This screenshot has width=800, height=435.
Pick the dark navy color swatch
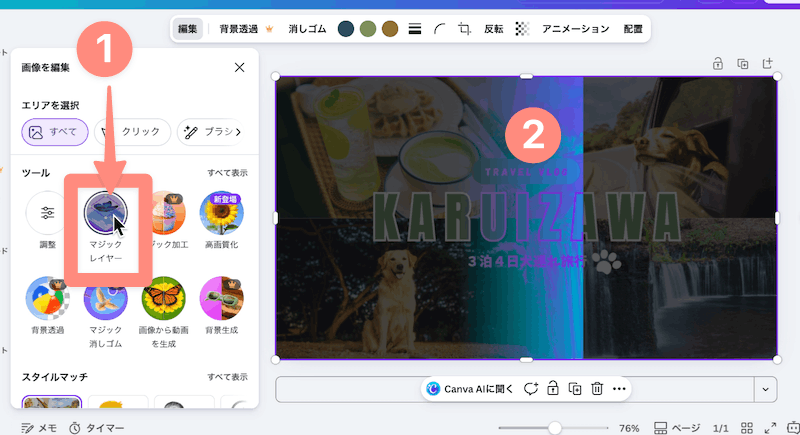pyautogui.click(x=346, y=29)
